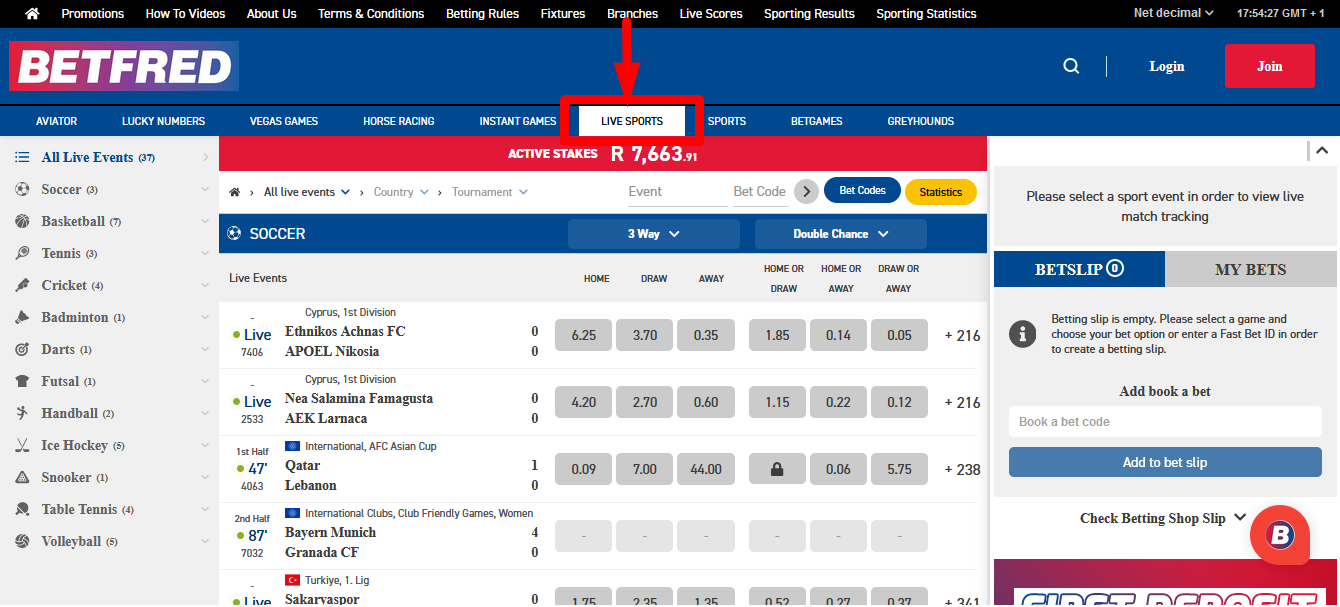This screenshot has height=607, width=1340.
Task: Open Promotions in top menu
Action: tap(93, 14)
